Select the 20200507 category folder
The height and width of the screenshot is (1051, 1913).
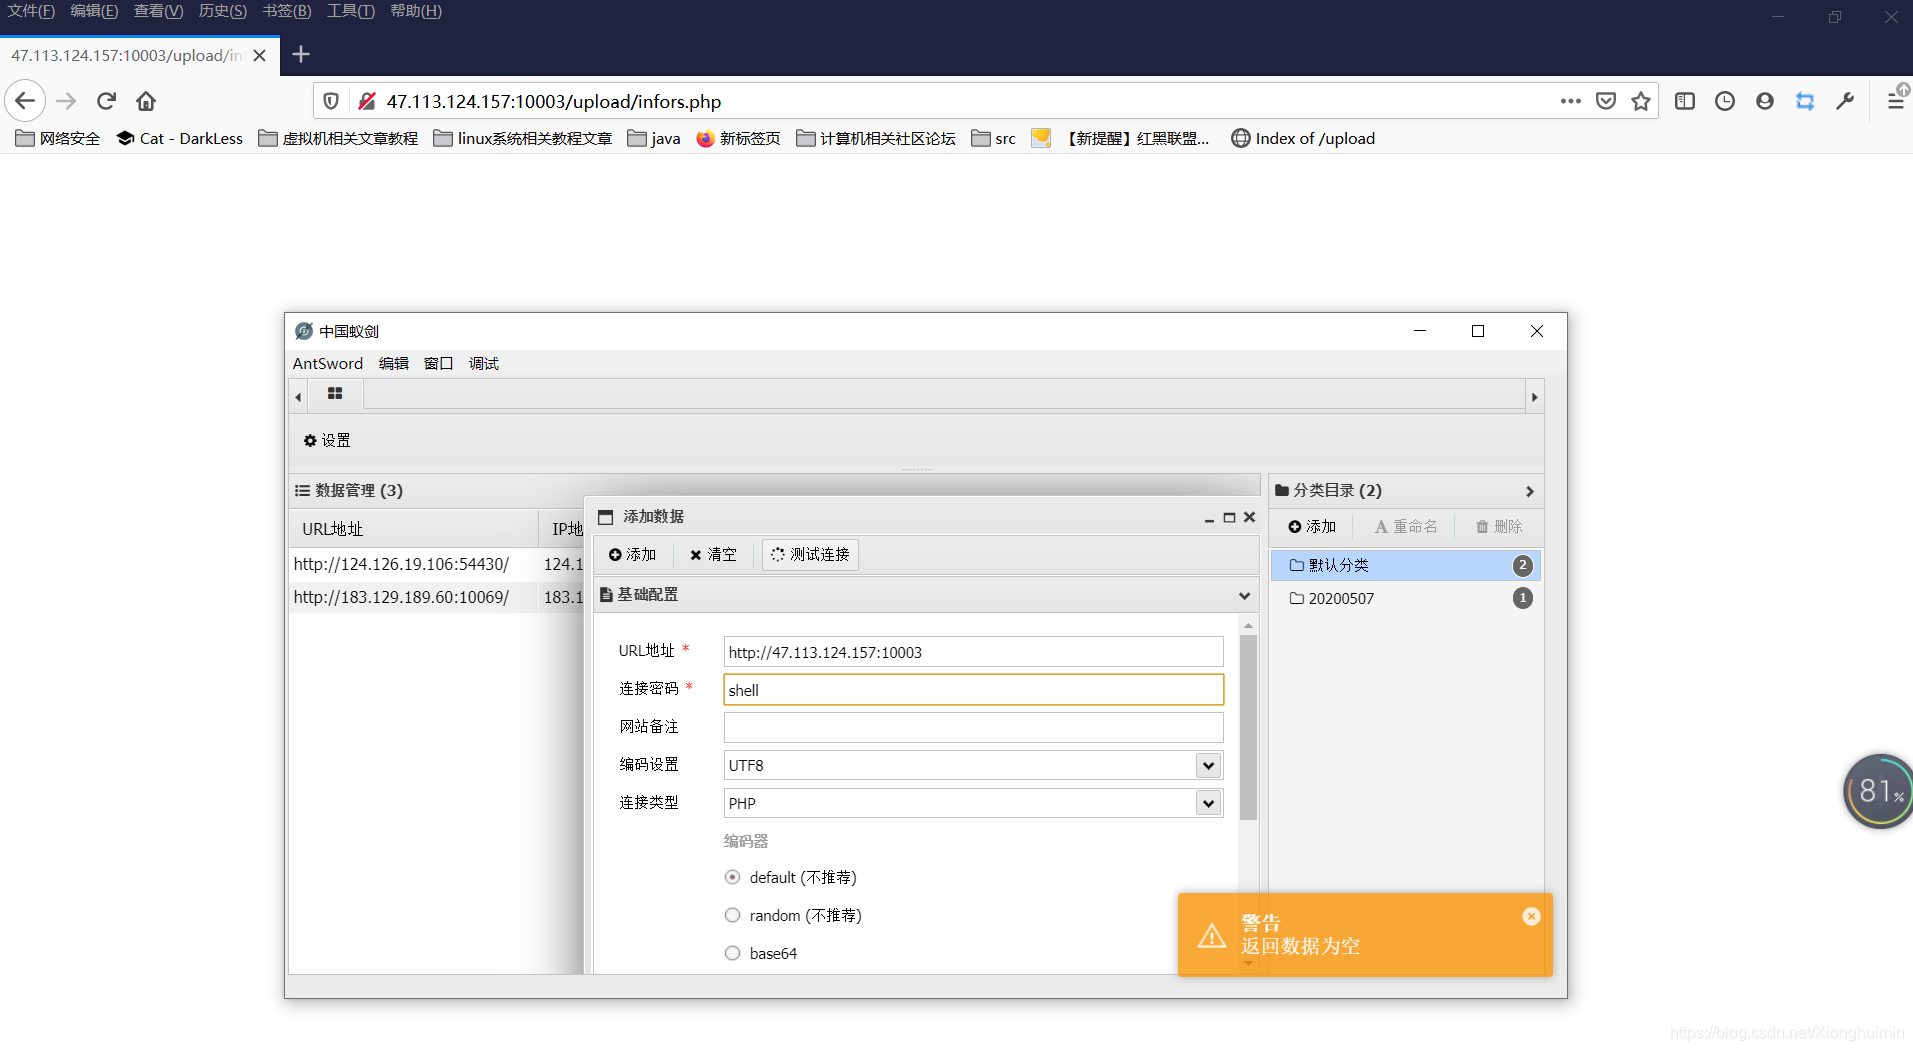pos(1406,598)
